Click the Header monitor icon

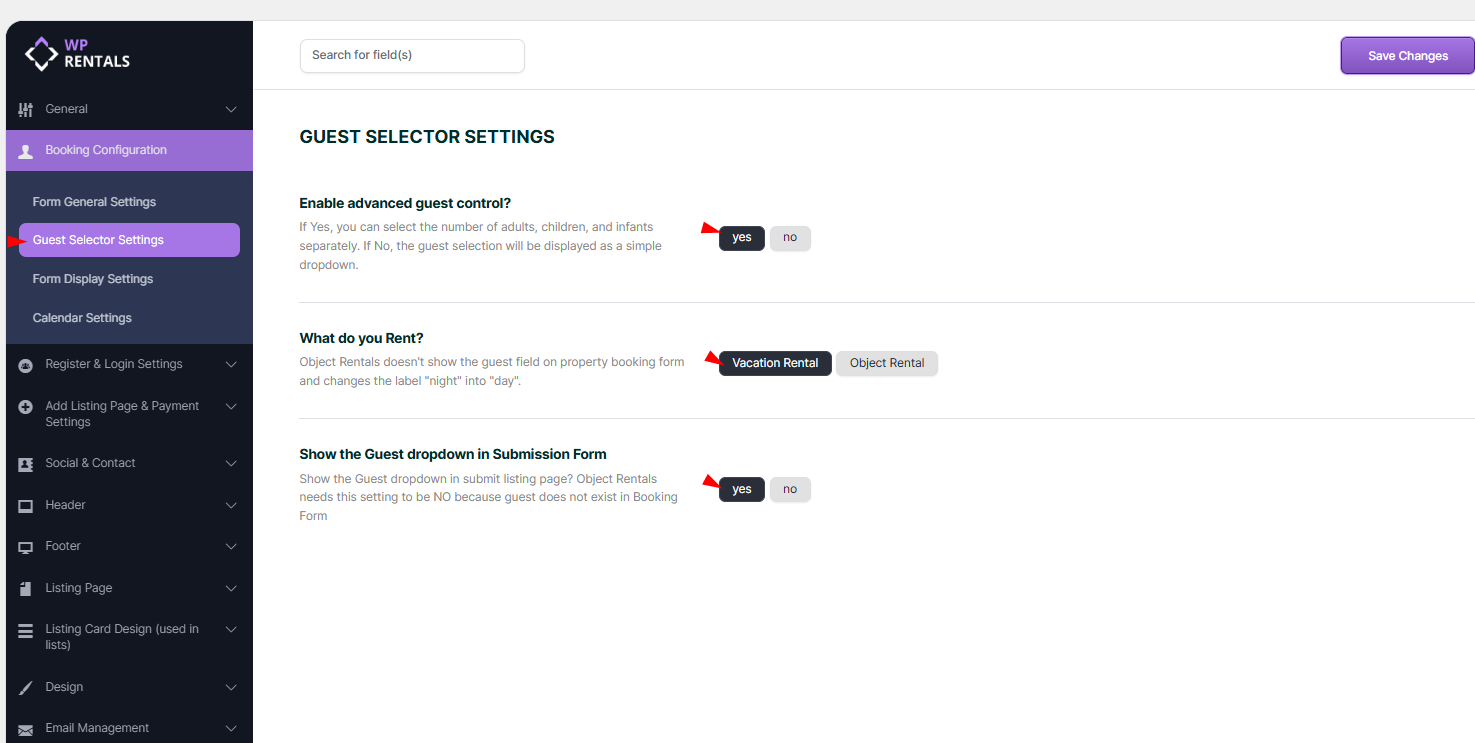coord(26,506)
